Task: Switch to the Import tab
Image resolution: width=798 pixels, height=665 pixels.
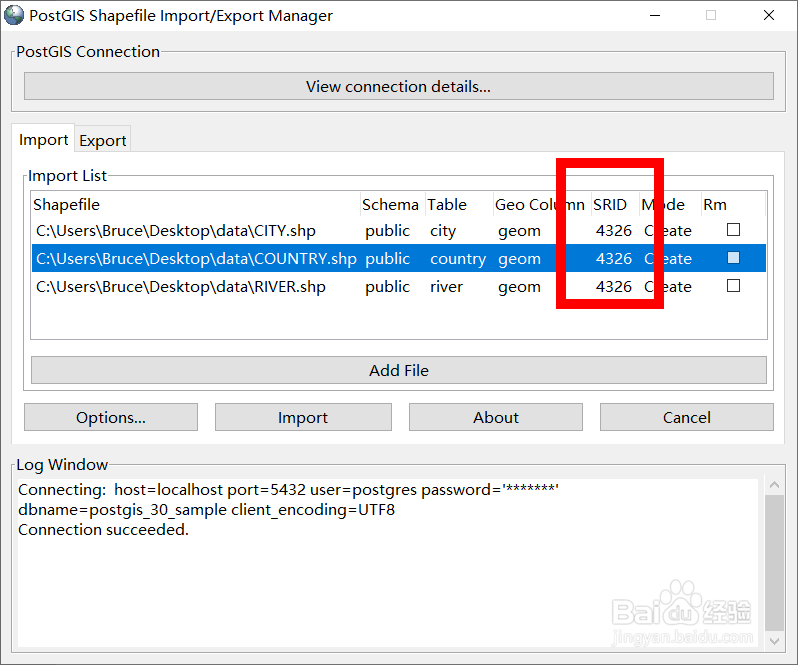Action: point(43,139)
